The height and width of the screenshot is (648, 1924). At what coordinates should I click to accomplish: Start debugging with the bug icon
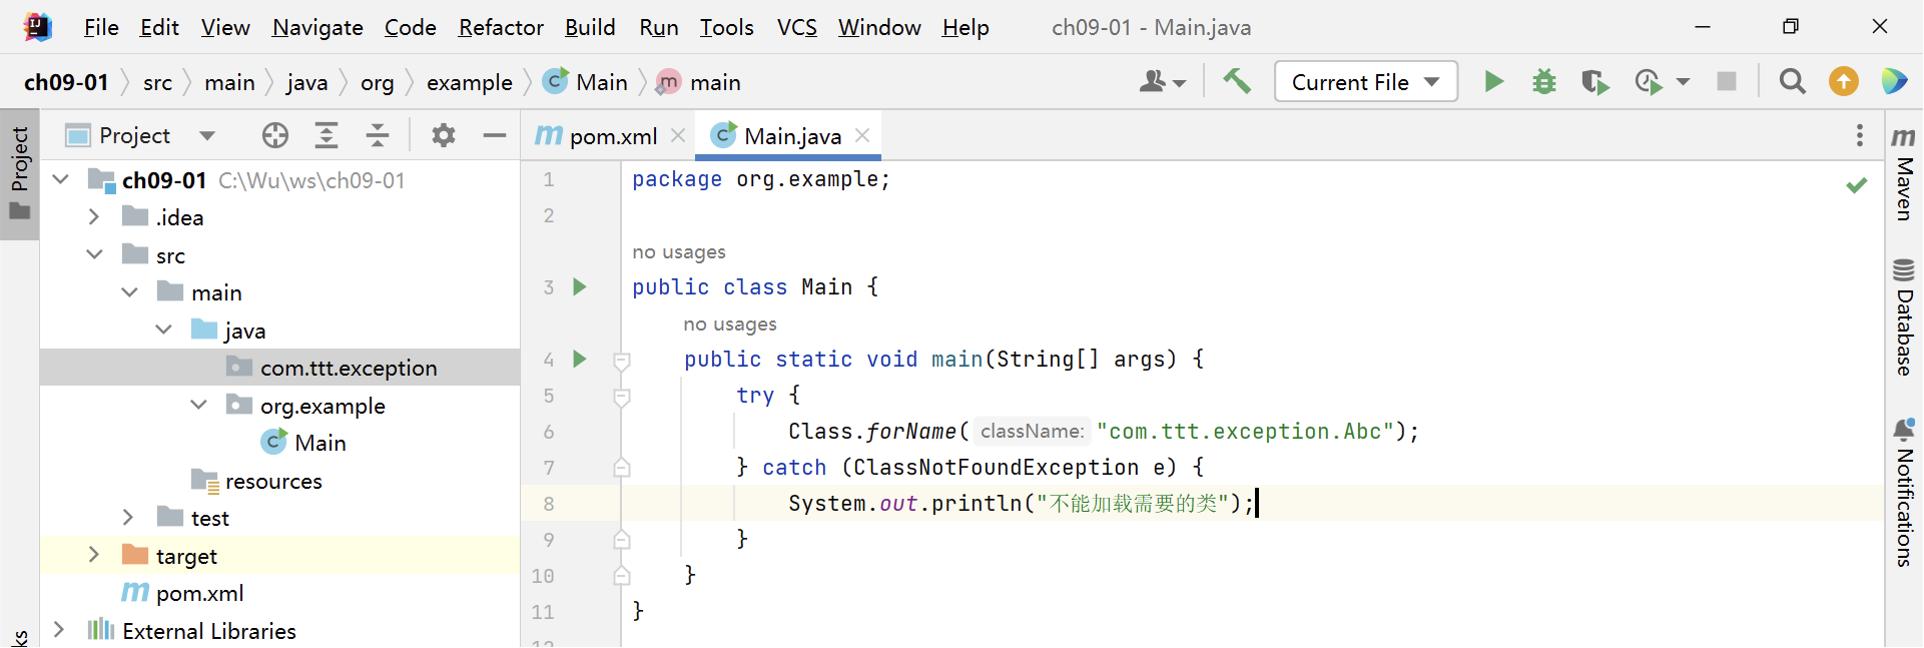click(x=1544, y=82)
